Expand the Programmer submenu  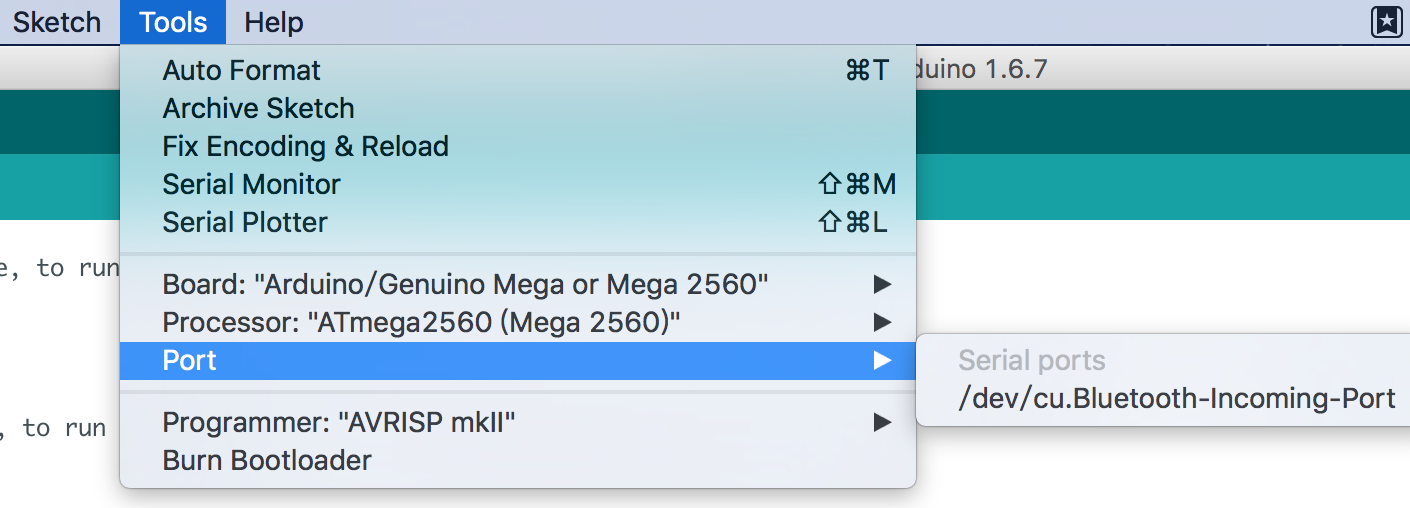(x=518, y=423)
